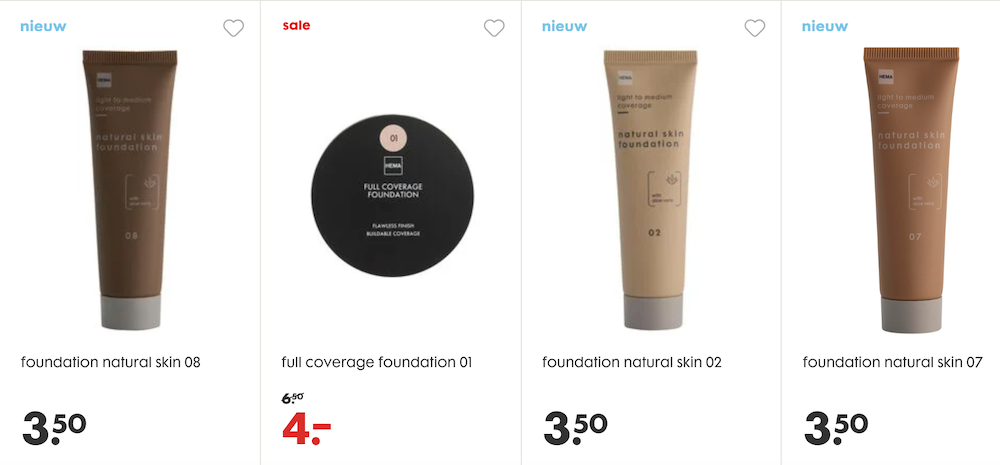Open the dark brown 08 foundation tube image
This screenshot has width=1000, height=465.
point(129,190)
